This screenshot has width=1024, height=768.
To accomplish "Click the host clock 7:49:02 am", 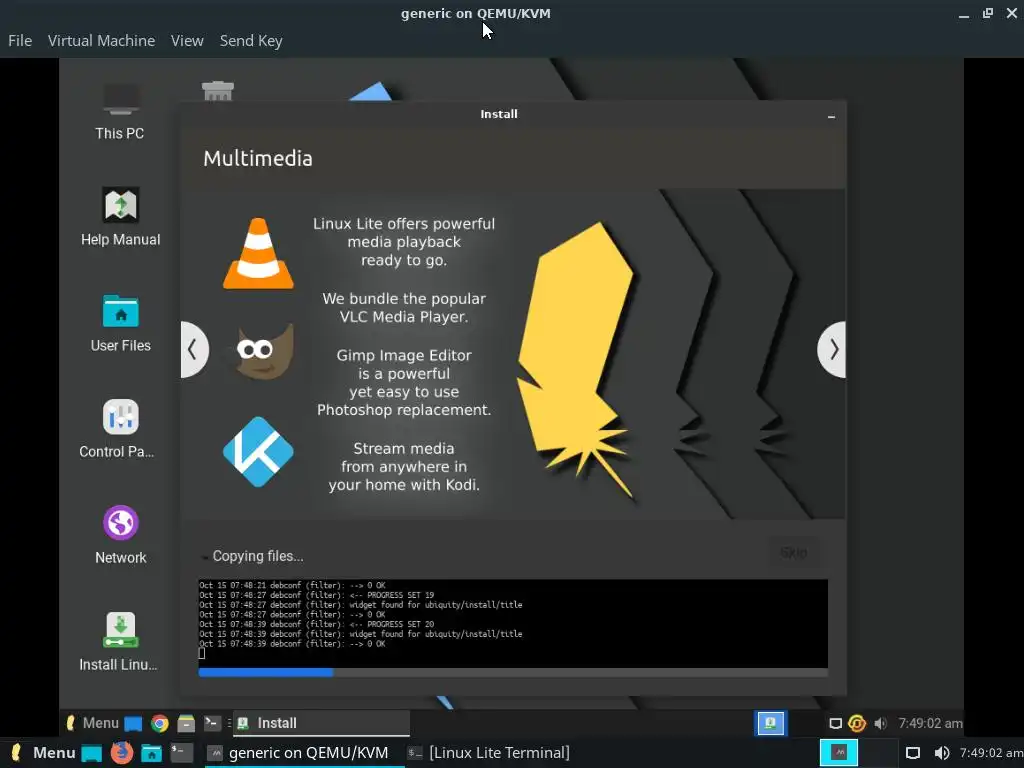I will click(991, 753).
